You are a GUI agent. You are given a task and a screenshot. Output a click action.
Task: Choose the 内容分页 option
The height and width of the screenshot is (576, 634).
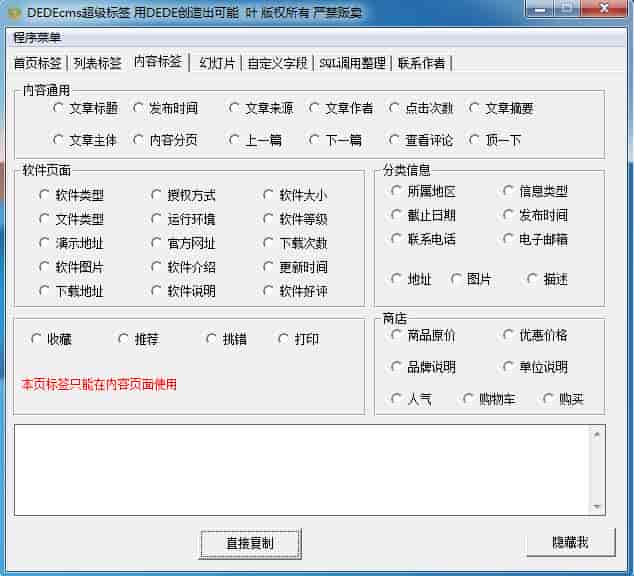click(165, 140)
